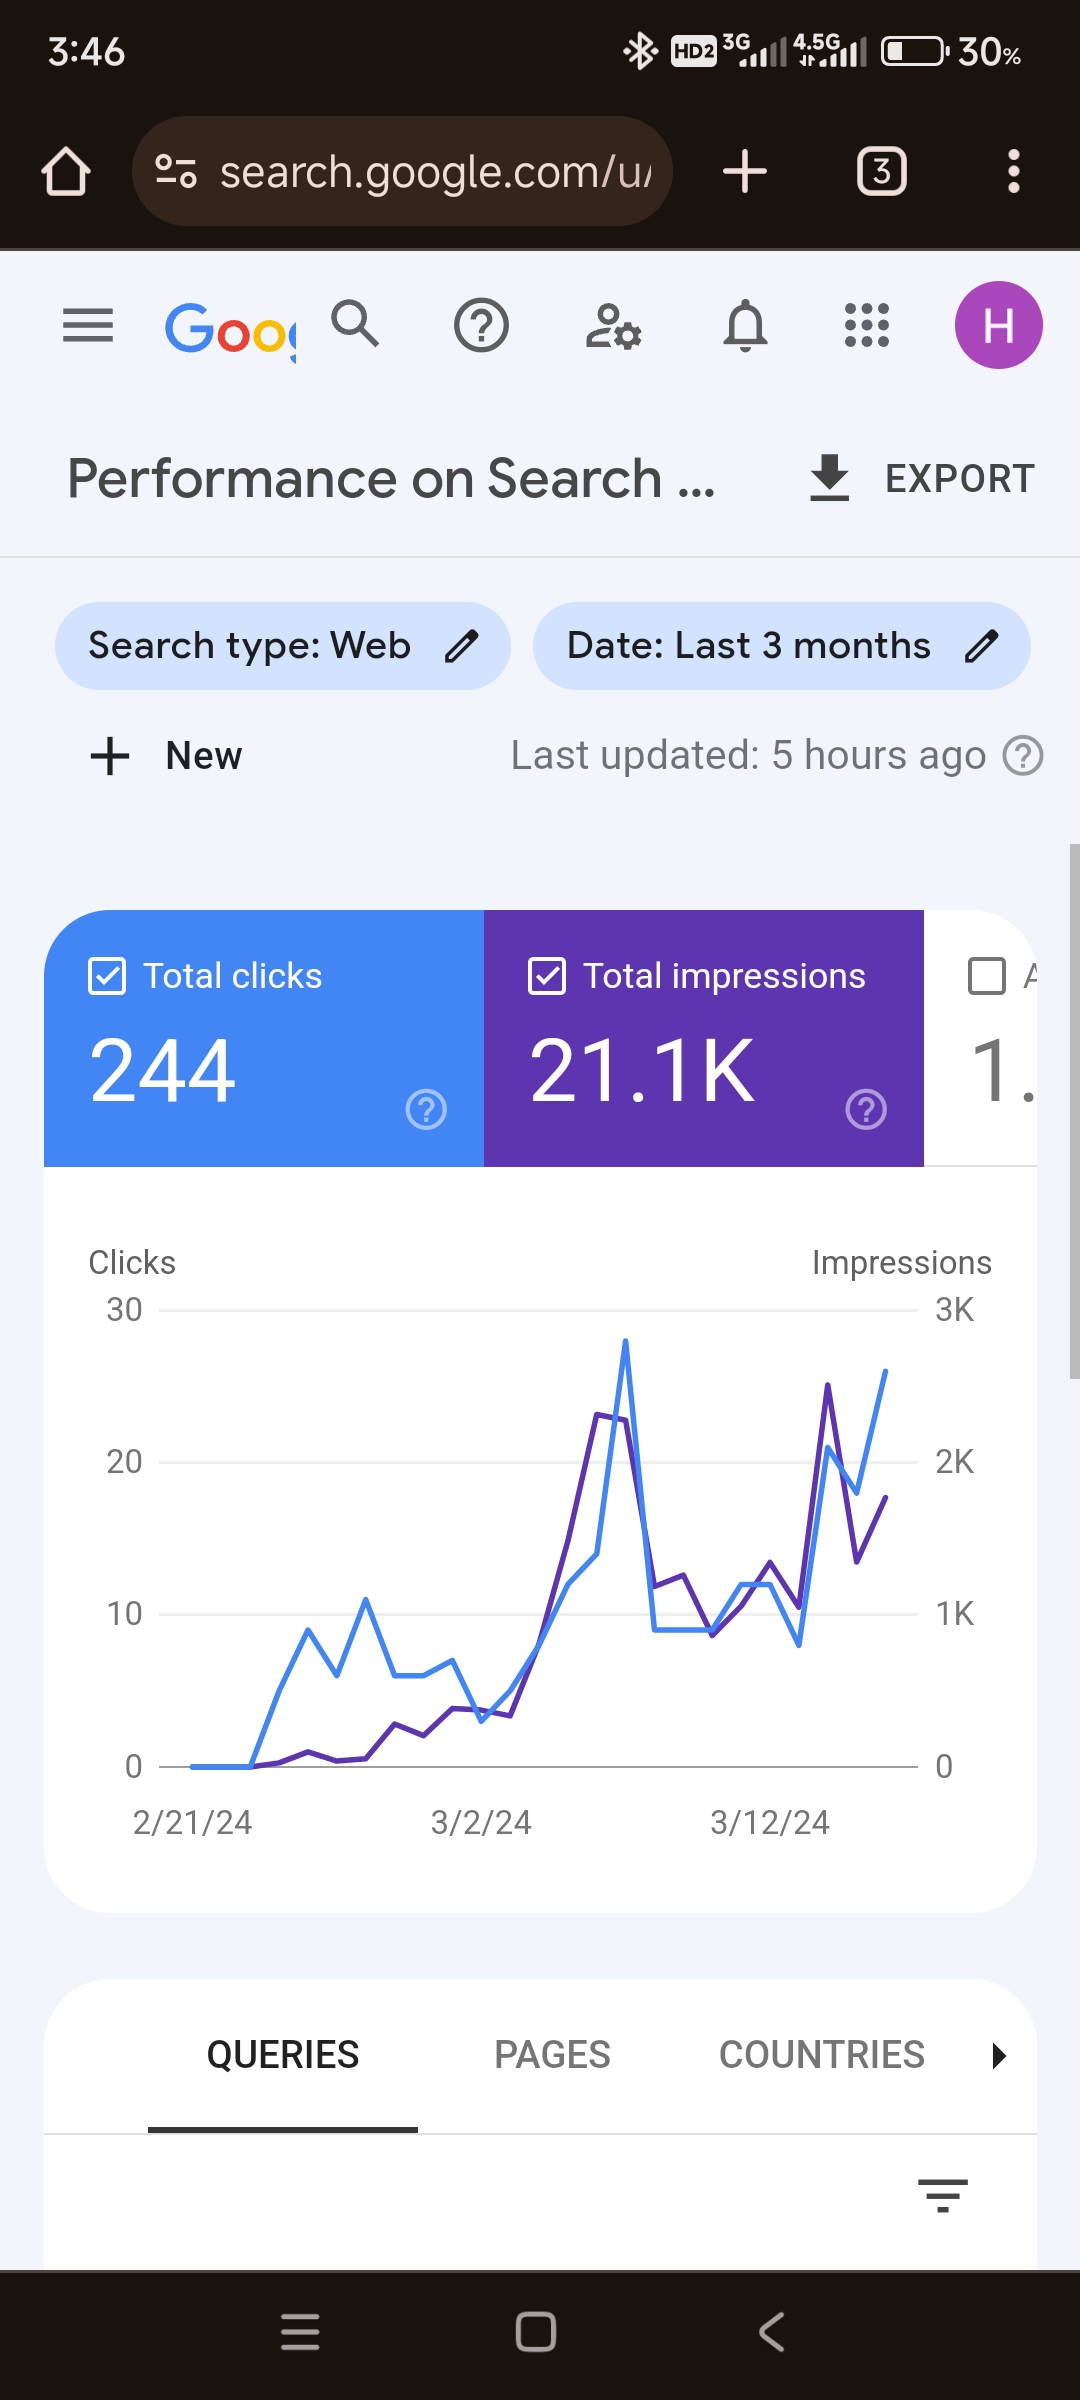Open the filter rows icon
The image size is (1080, 2400).
(943, 2195)
